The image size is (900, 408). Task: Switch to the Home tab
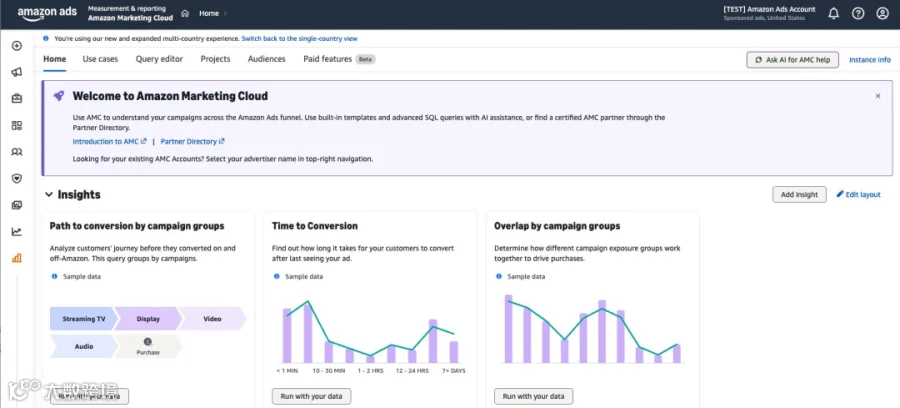pos(55,59)
